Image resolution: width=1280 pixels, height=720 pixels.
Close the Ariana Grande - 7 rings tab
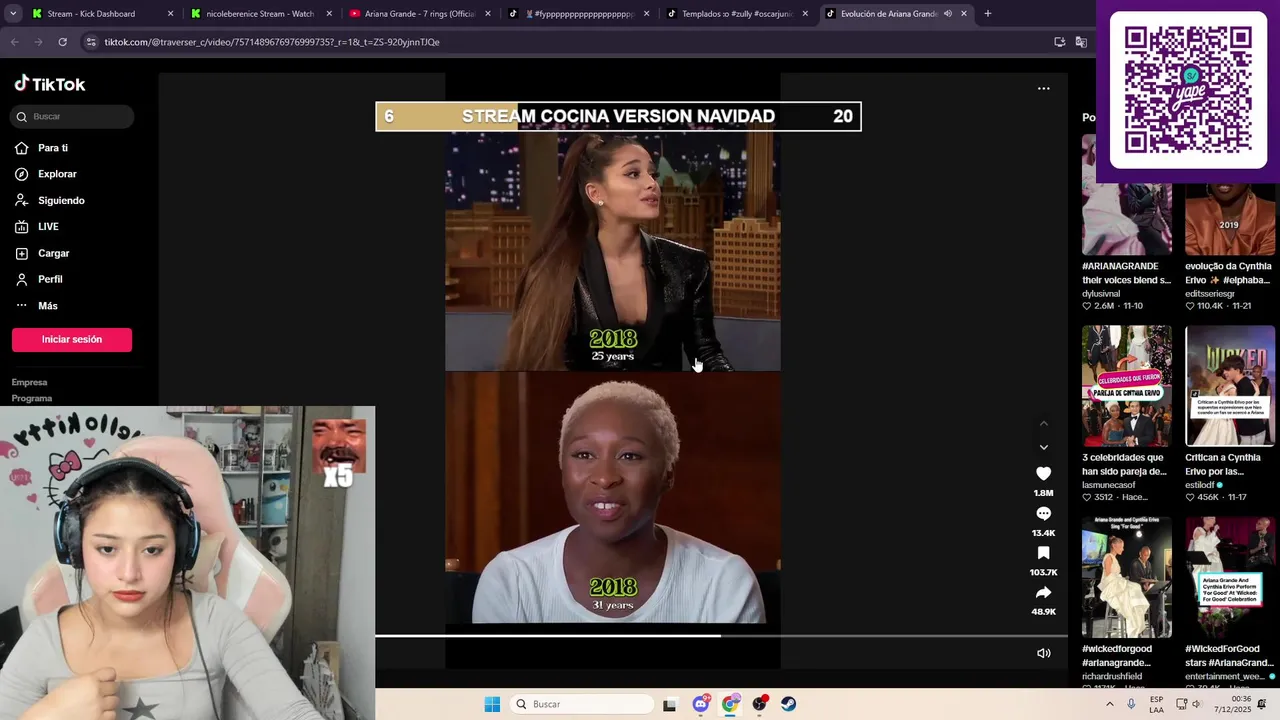[x=488, y=14]
